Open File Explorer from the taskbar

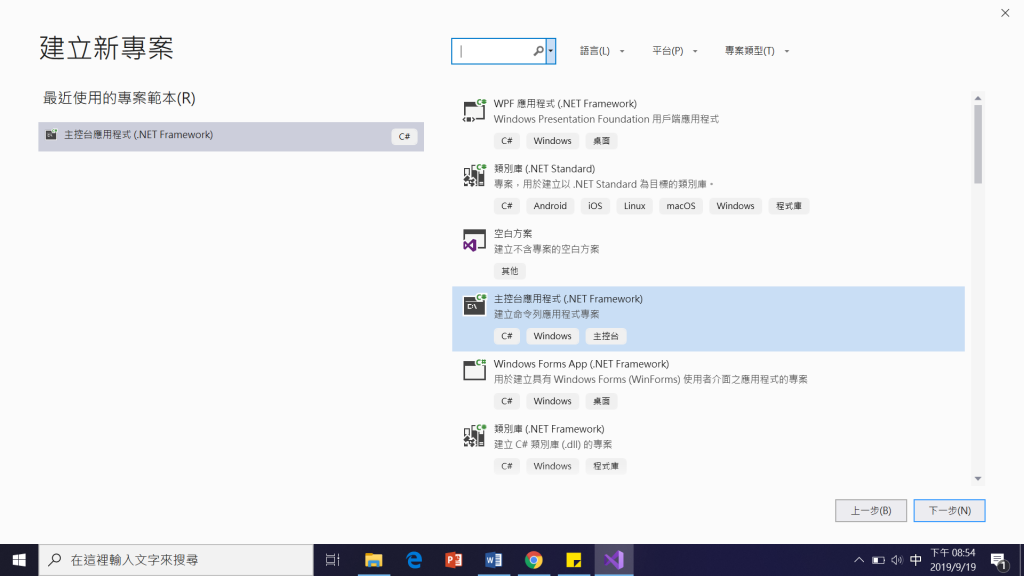374,560
